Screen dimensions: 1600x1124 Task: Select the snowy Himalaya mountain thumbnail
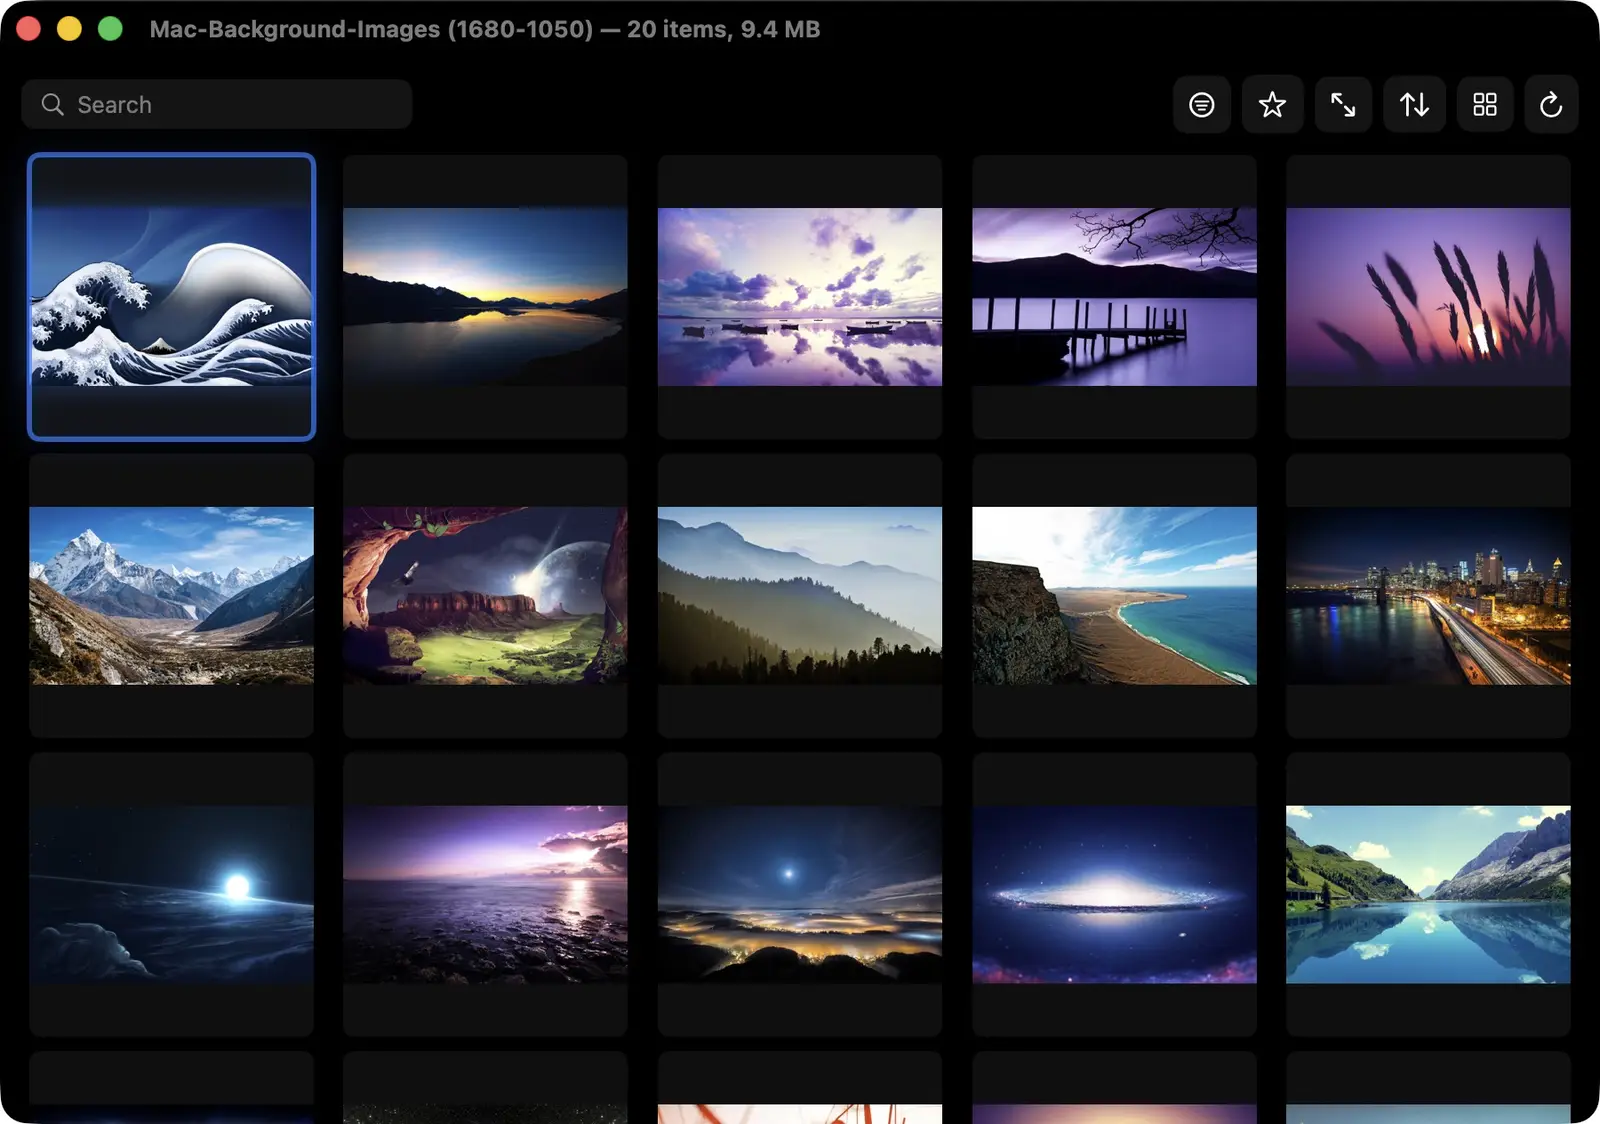click(171, 596)
